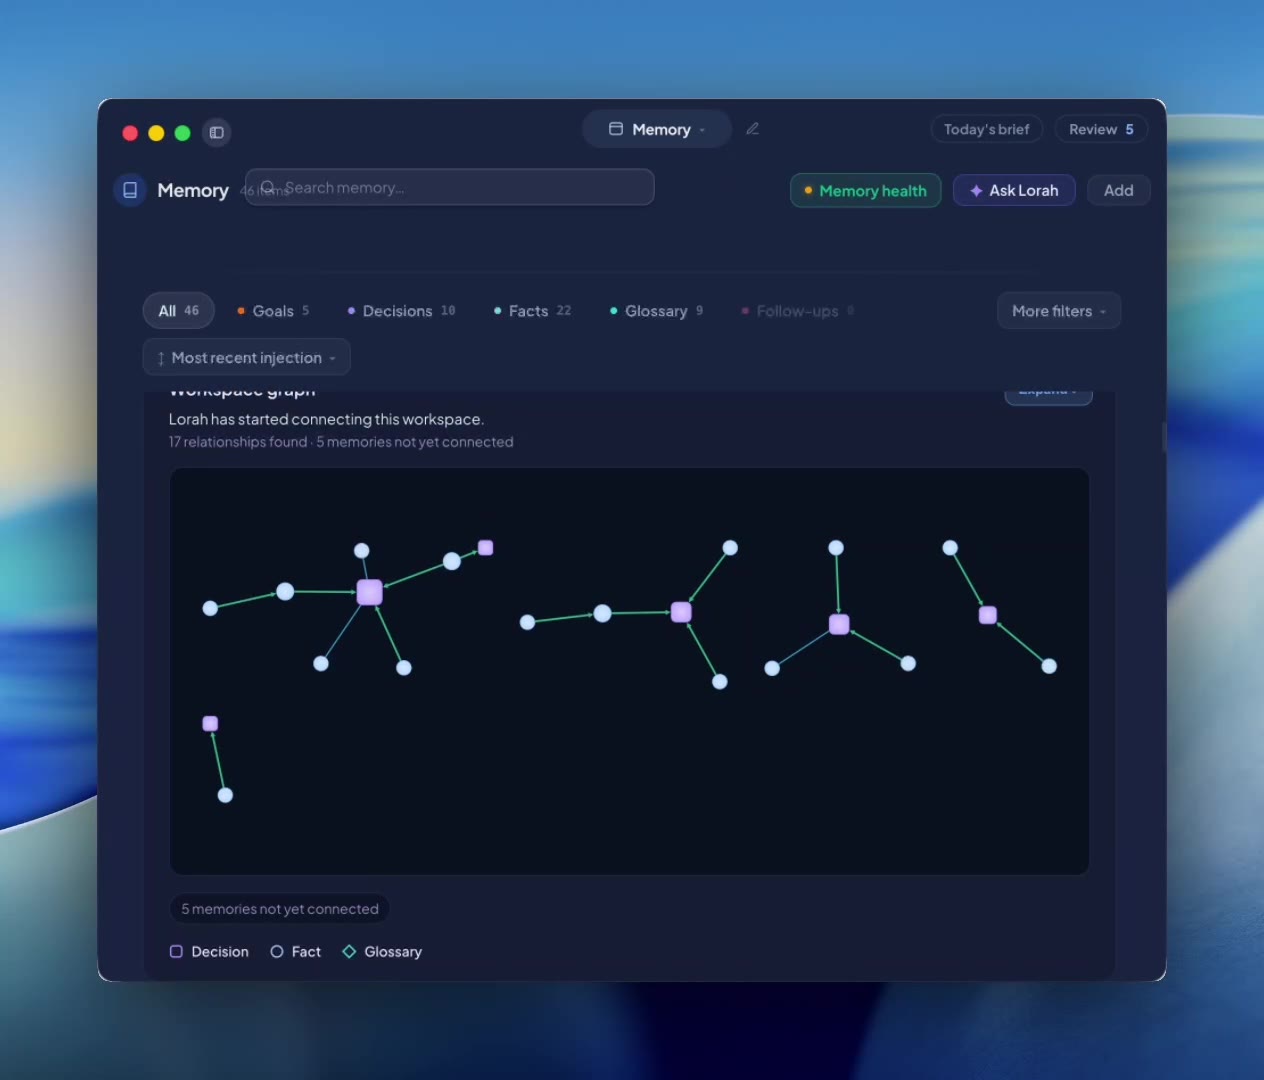Viewport: 1264px width, 1080px height.
Task: Click the Glossary legend item below the graph
Action: tap(382, 952)
